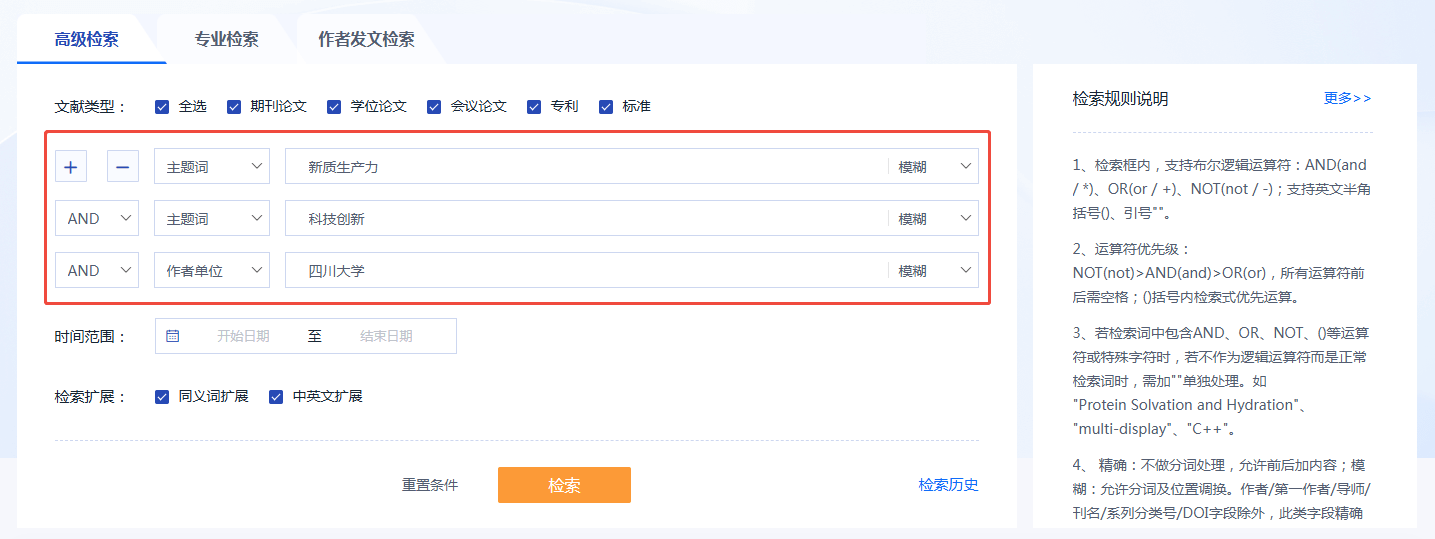Uncheck the 学位论文 checkbox
1435x539 pixels.
(x=334, y=106)
